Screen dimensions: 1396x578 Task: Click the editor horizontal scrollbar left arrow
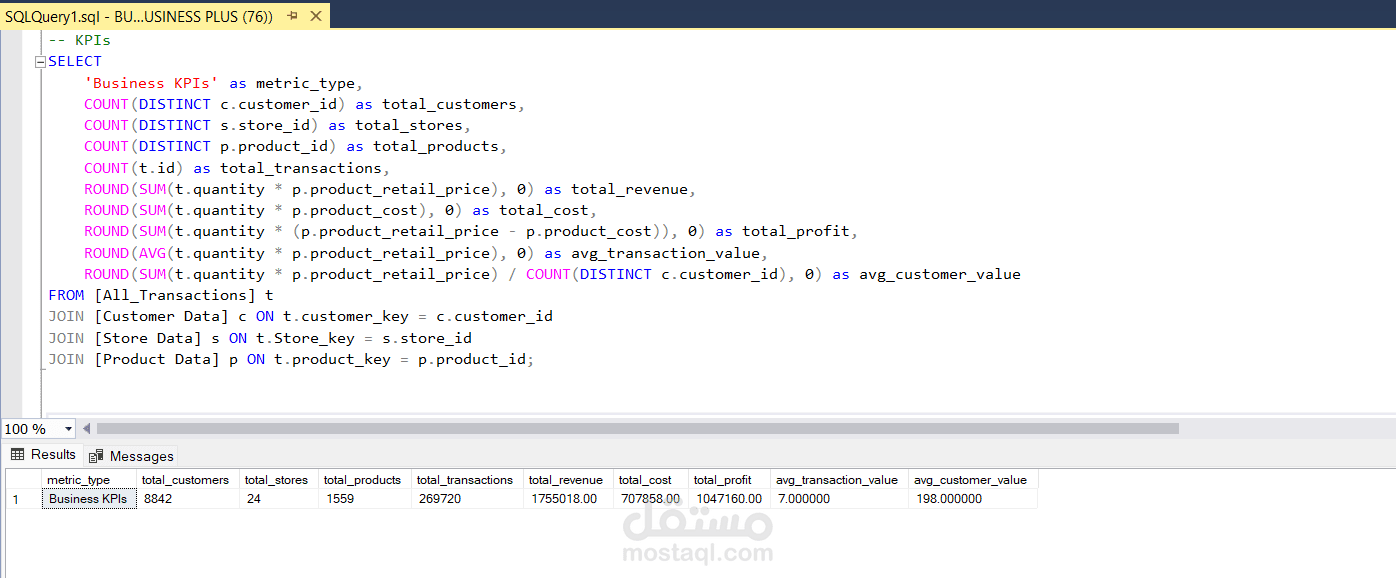(87, 429)
